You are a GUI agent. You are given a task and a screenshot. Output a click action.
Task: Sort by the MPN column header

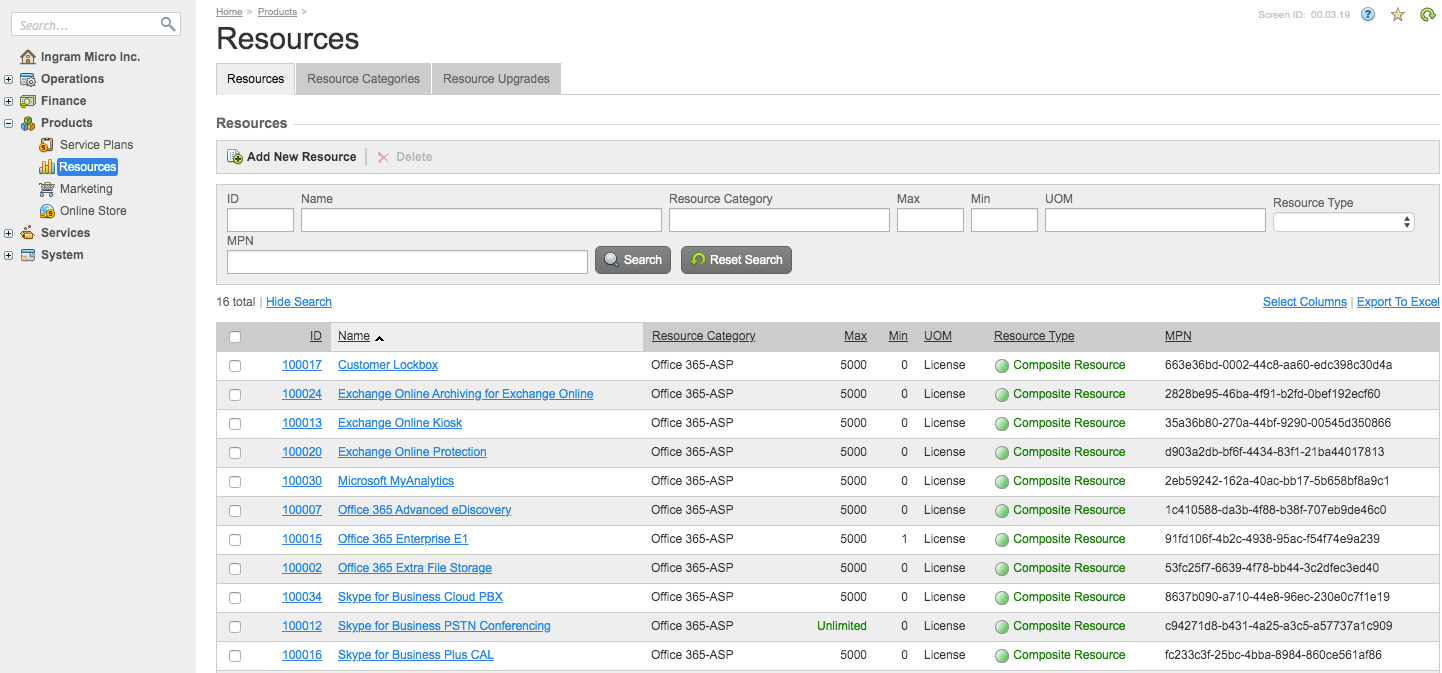1178,336
